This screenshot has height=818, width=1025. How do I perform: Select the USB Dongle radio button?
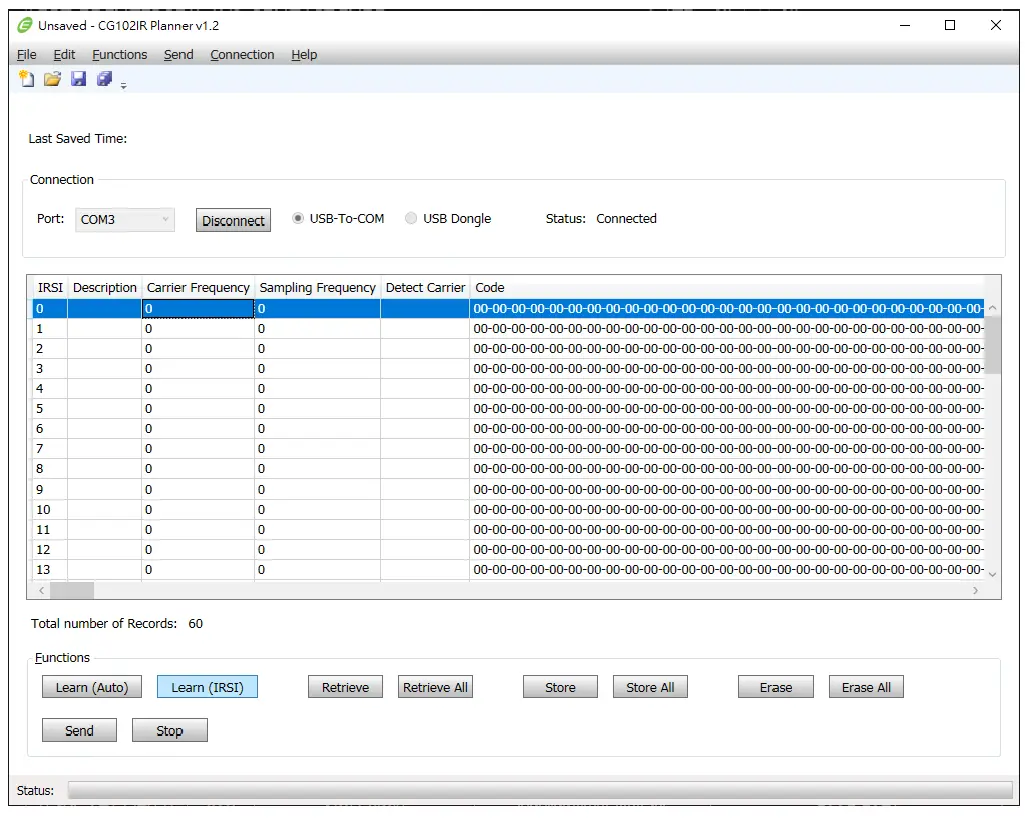pos(411,219)
